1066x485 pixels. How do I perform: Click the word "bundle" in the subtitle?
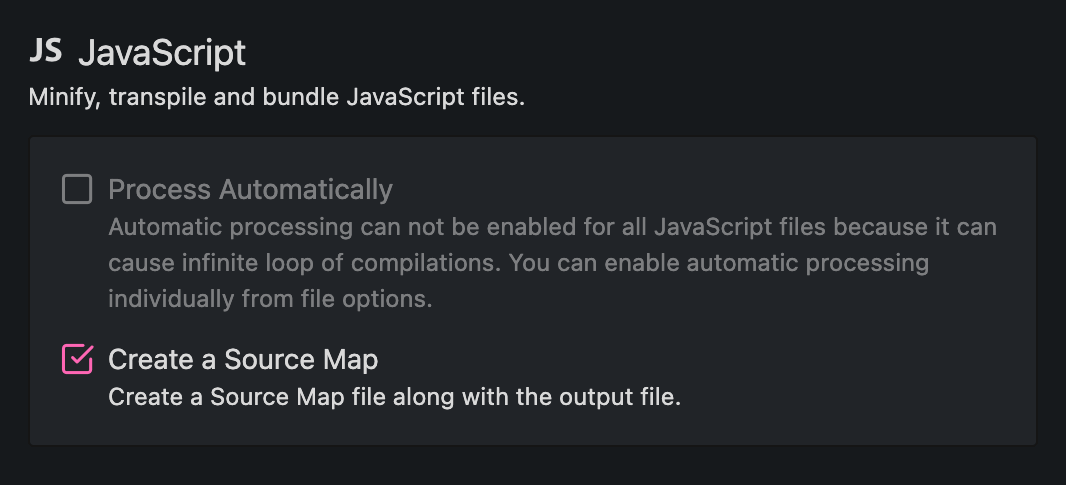[x=302, y=98]
